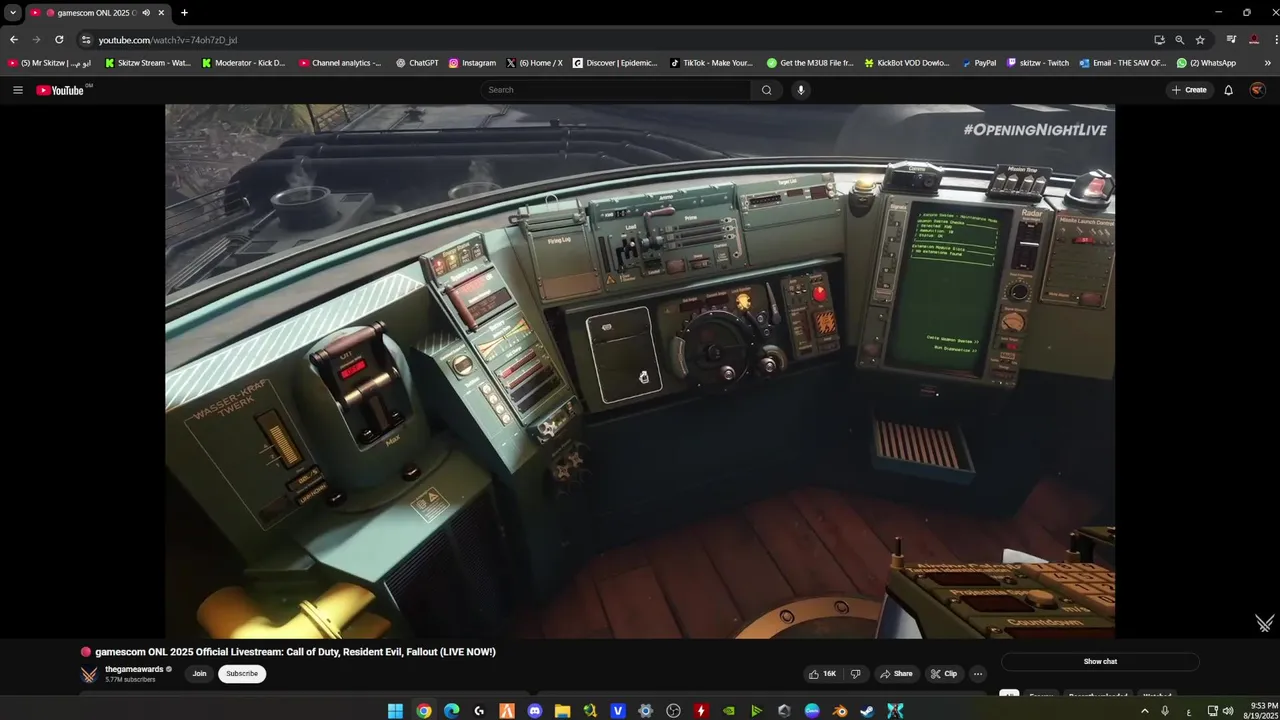Join thegameawards channel membership
The width and height of the screenshot is (1280, 720).
(199, 674)
